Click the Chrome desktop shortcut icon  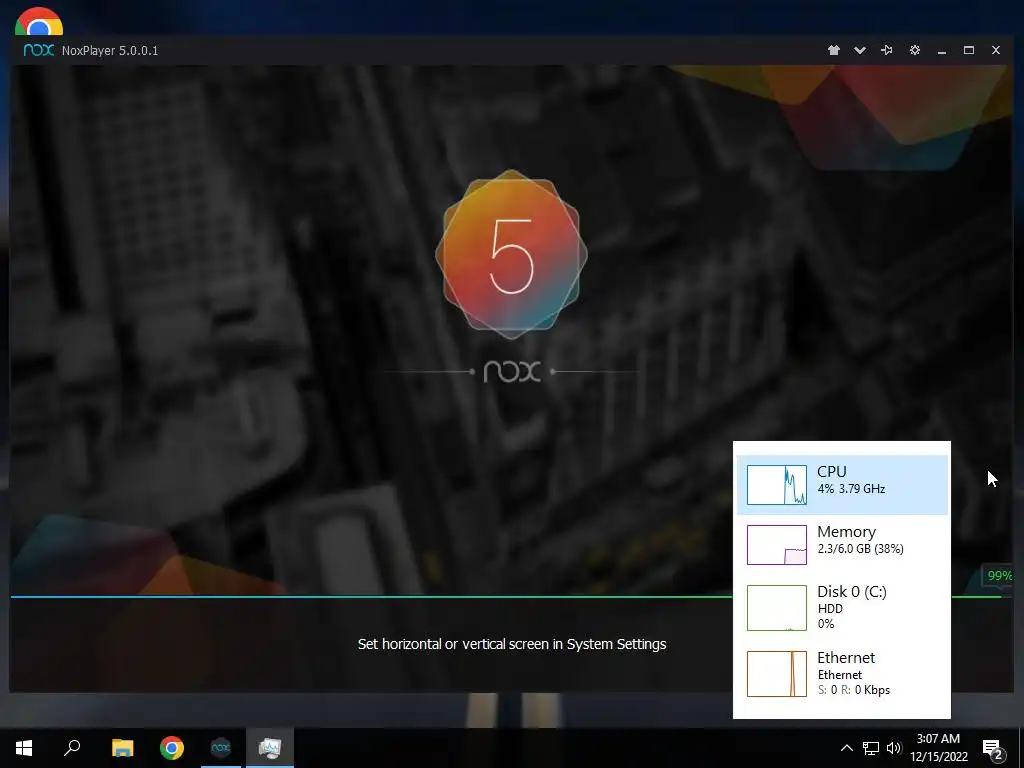39,21
